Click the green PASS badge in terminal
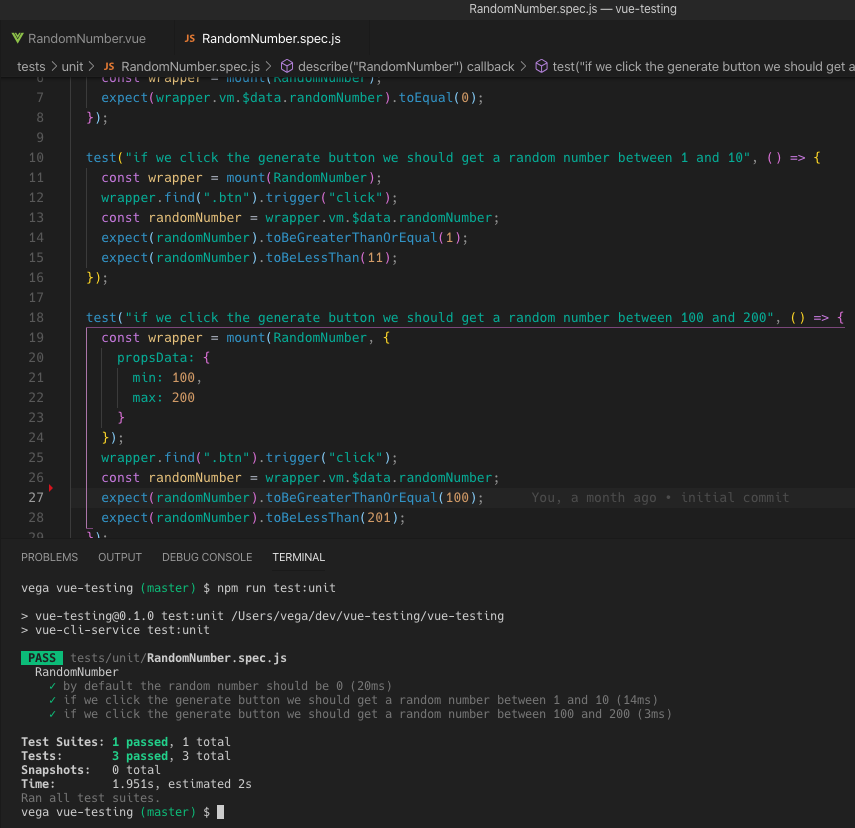The height and width of the screenshot is (828, 855). 41,658
